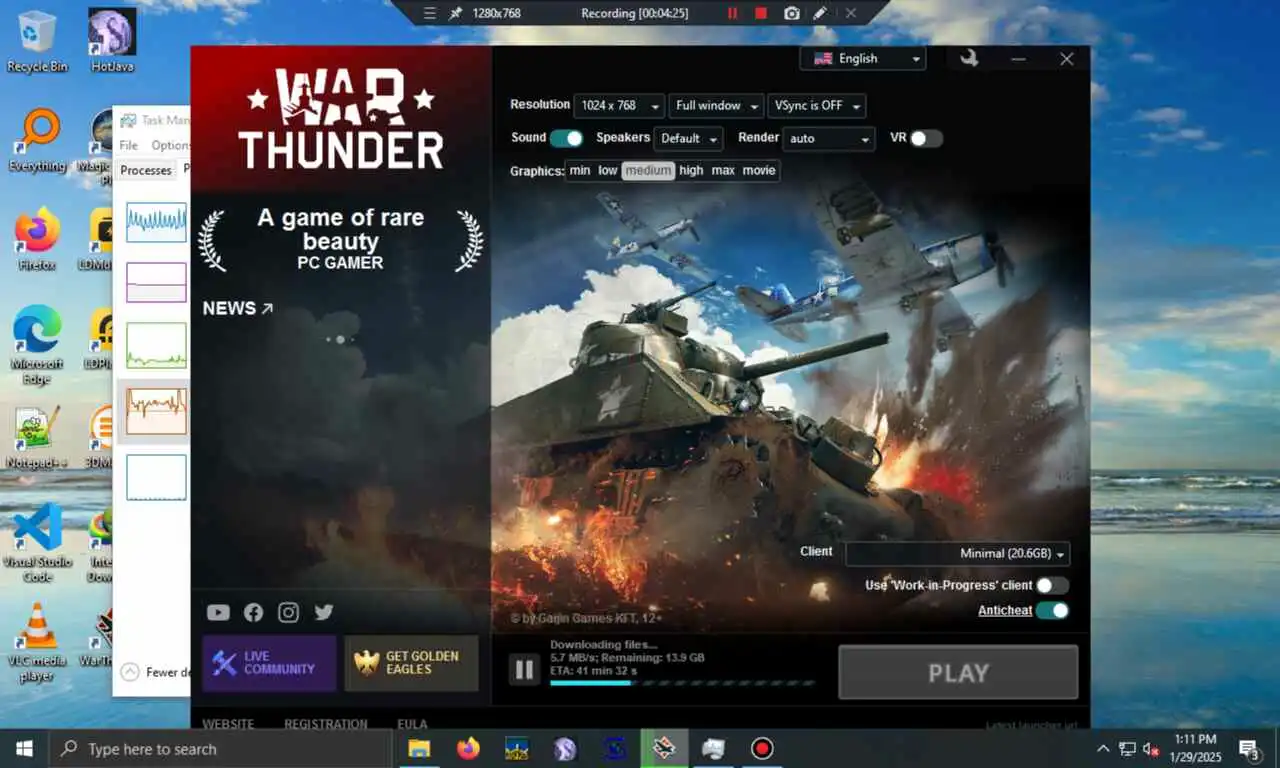Open the recorder's pencil annotation tool
Screen dimensions: 1280x768
820,13
